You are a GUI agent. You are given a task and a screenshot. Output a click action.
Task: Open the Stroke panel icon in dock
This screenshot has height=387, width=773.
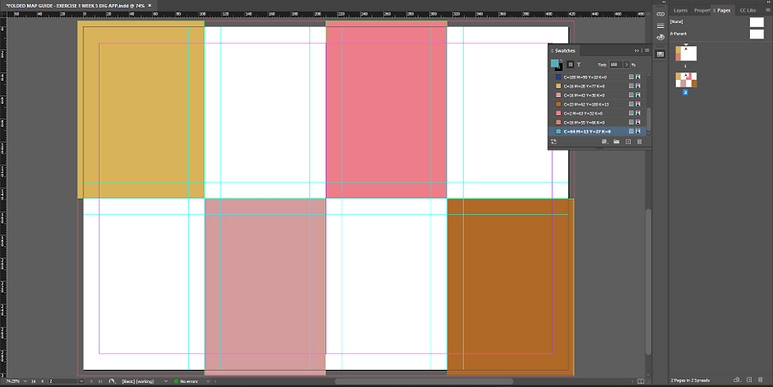coord(661,26)
